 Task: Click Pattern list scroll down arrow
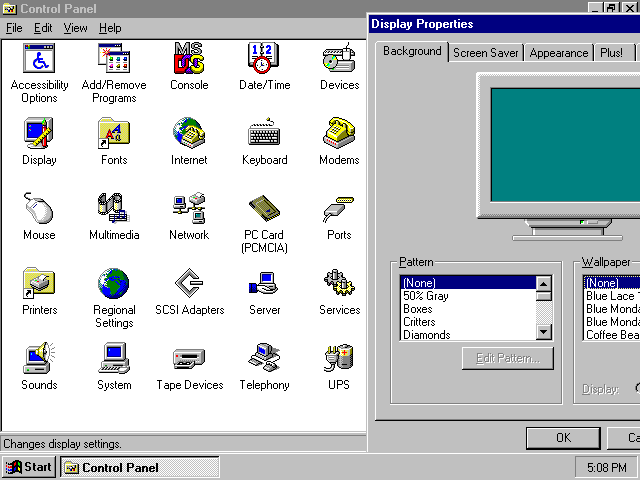click(x=544, y=332)
